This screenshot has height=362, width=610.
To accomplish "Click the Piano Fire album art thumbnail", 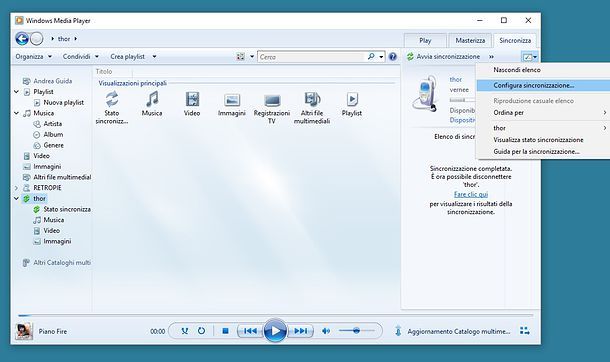I will [24, 331].
